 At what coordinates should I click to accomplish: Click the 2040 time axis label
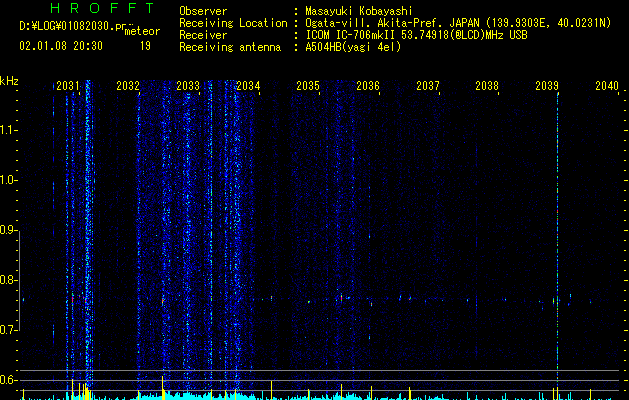point(607,85)
